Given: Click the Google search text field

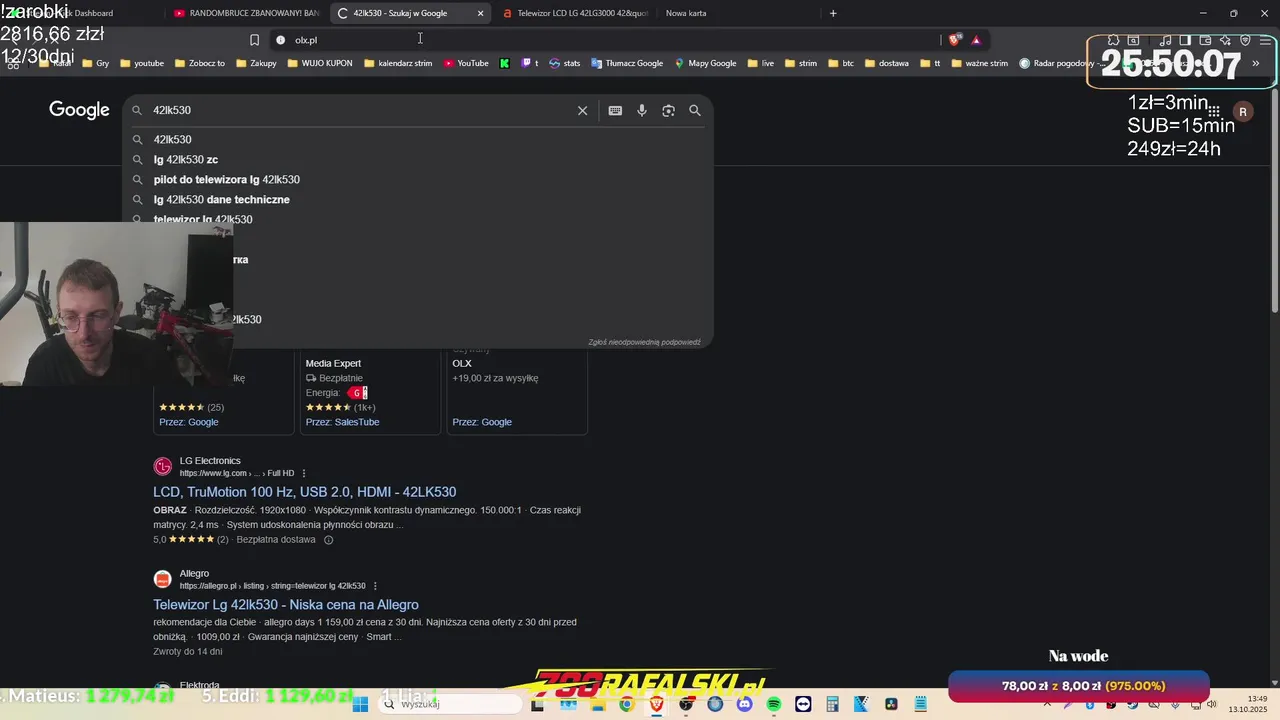Looking at the screenshot, I should (360, 110).
